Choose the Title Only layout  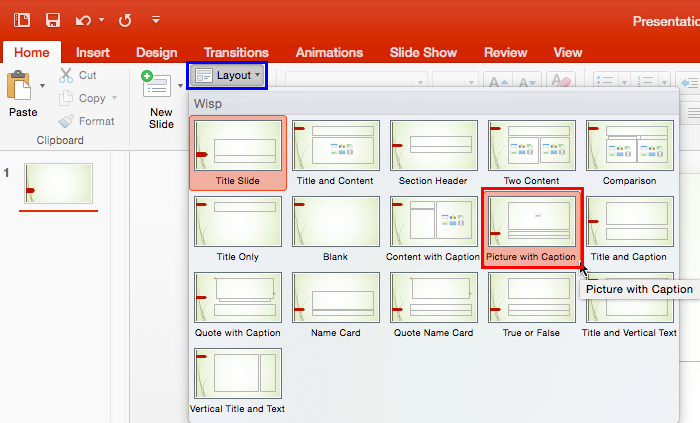tap(238, 229)
